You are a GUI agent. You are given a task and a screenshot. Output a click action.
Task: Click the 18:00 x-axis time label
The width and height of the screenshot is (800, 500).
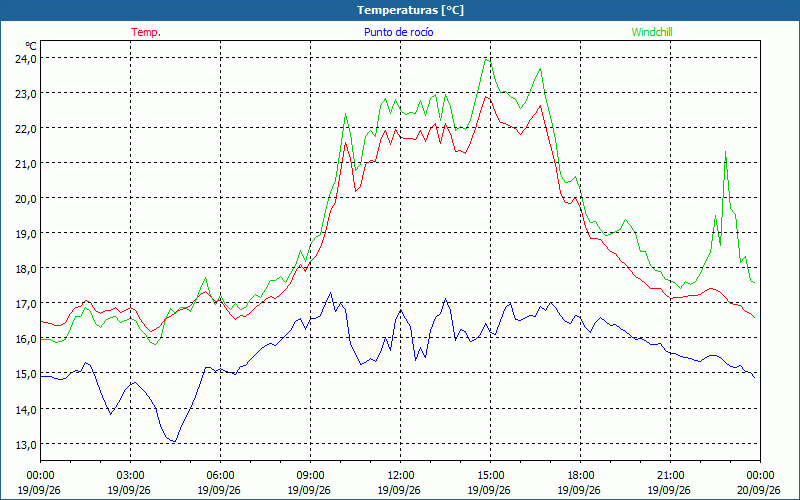pos(580,476)
